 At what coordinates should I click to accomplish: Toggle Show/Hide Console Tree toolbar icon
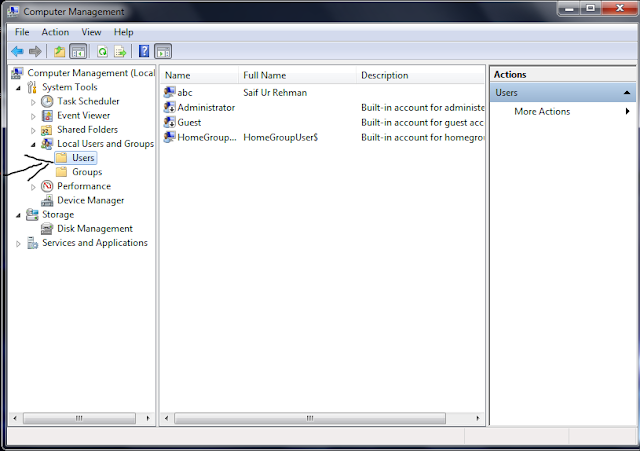click(x=78, y=51)
